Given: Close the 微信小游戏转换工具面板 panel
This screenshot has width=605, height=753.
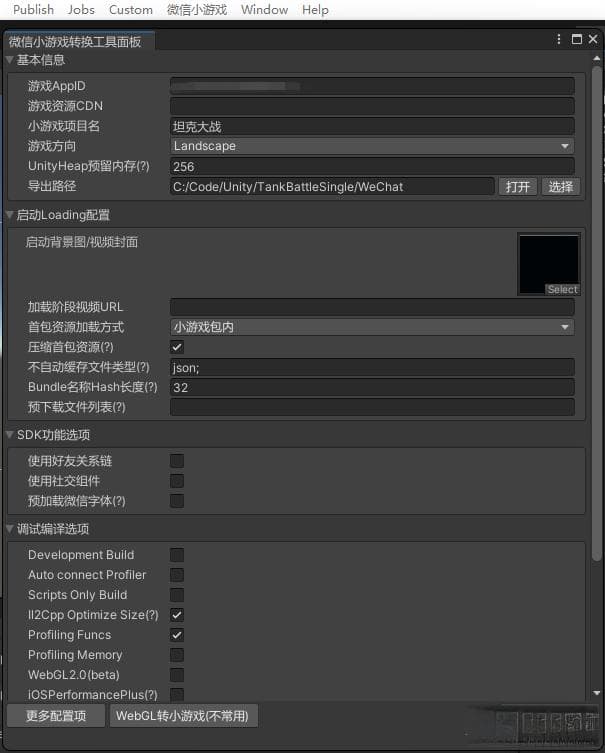Looking at the screenshot, I should tap(593, 39).
